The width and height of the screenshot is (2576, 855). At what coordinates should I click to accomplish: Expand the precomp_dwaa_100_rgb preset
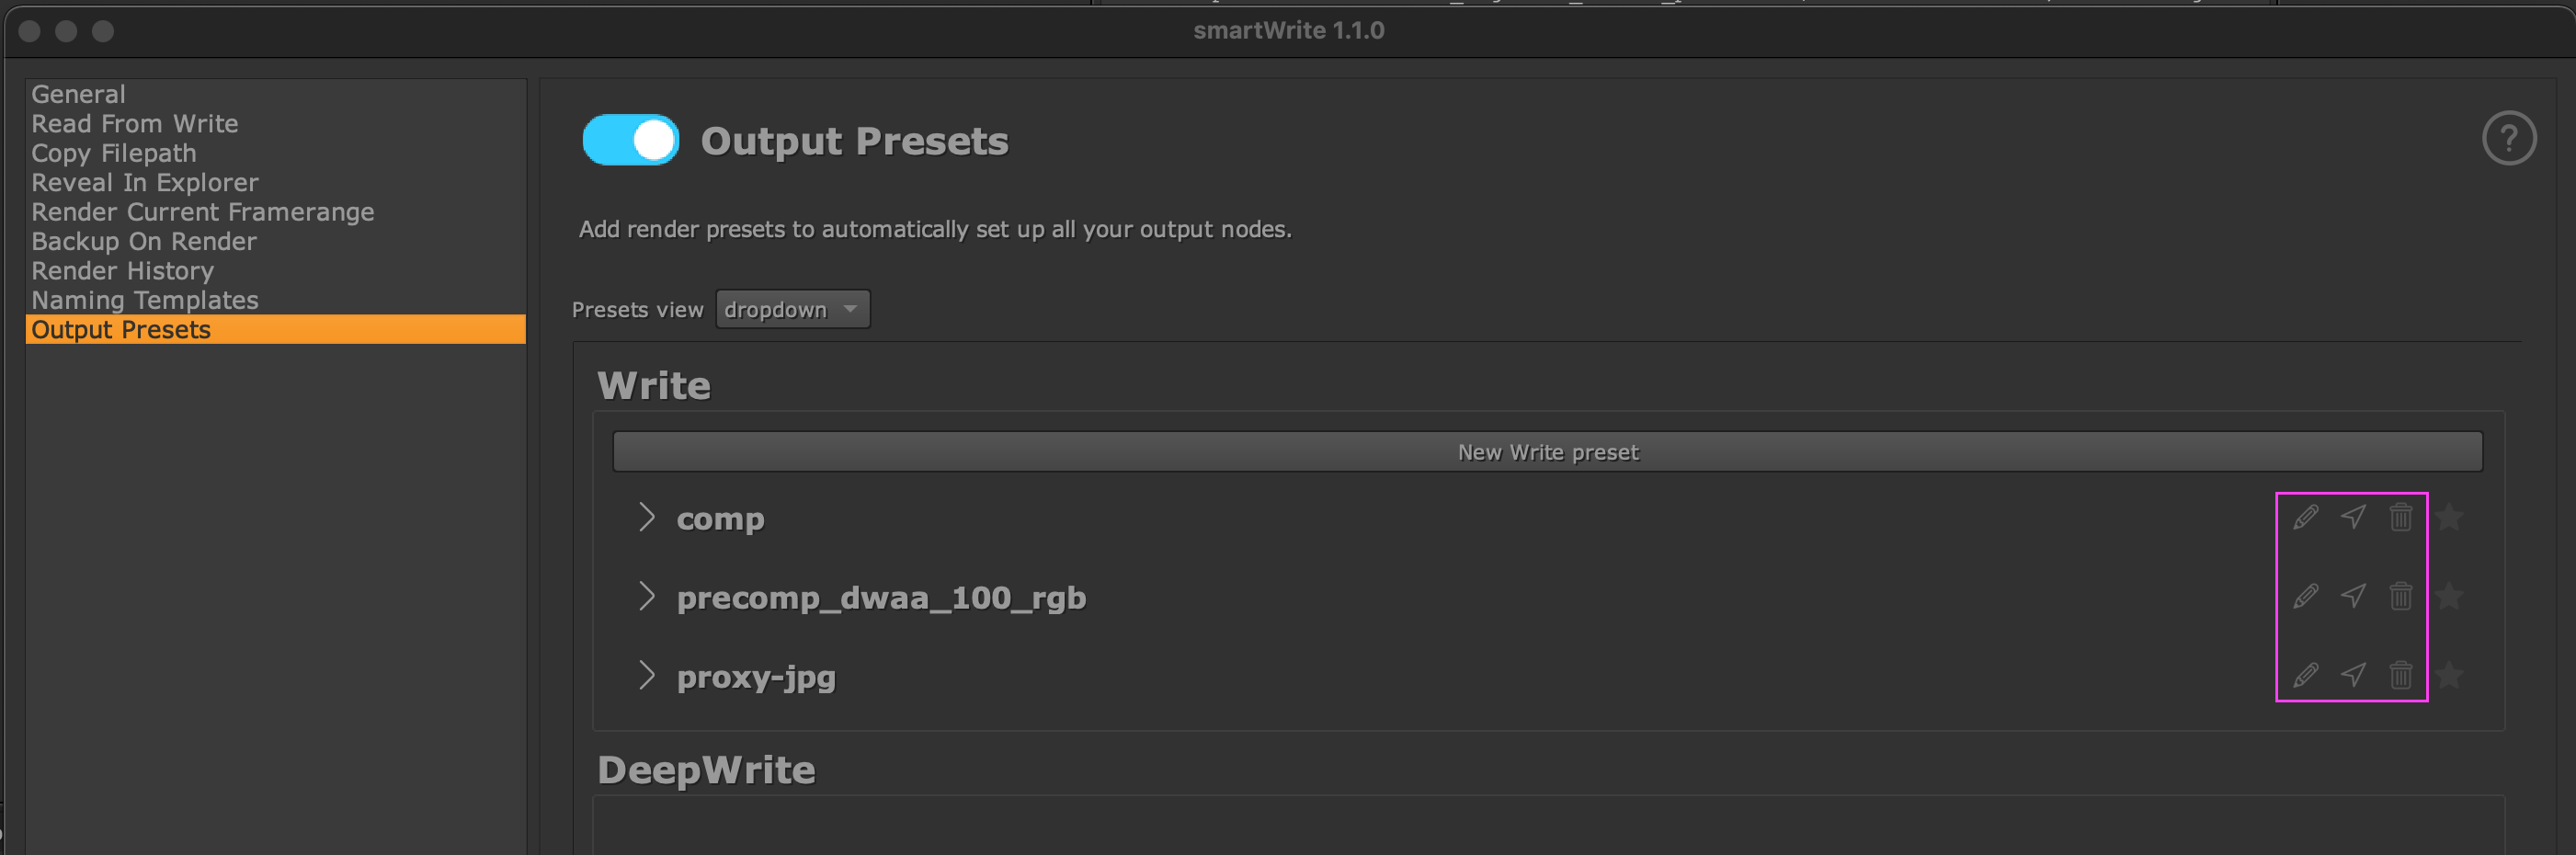click(x=645, y=597)
